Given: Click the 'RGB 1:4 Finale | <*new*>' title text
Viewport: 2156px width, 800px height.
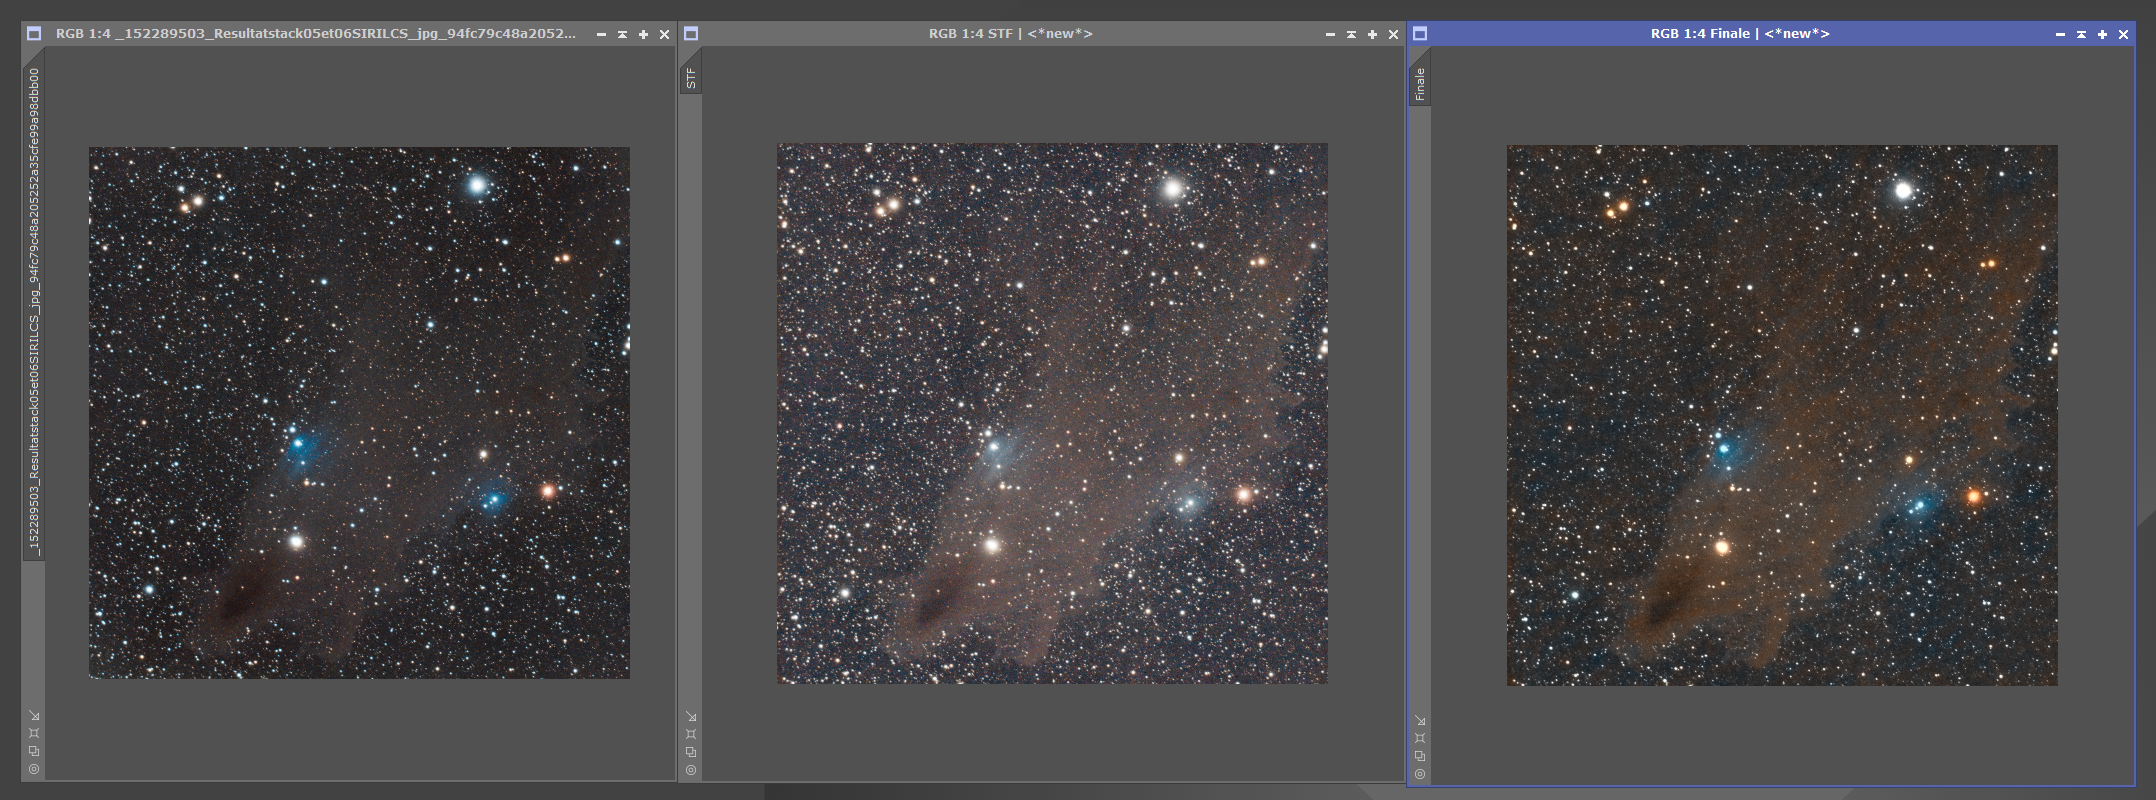Looking at the screenshot, I should tap(1740, 34).
